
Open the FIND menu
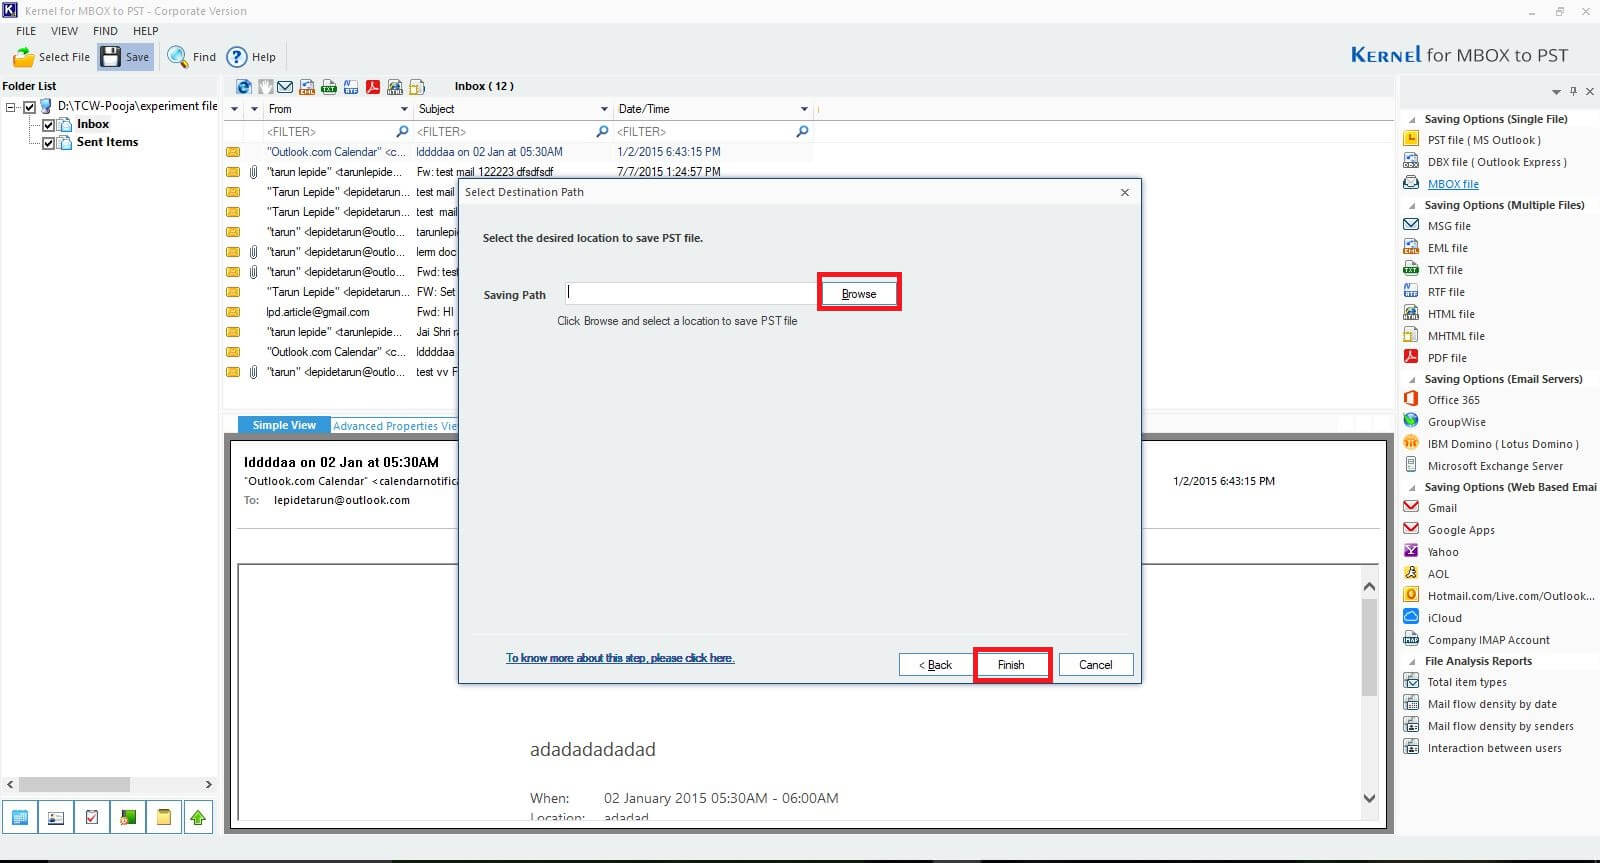pyautogui.click(x=105, y=31)
